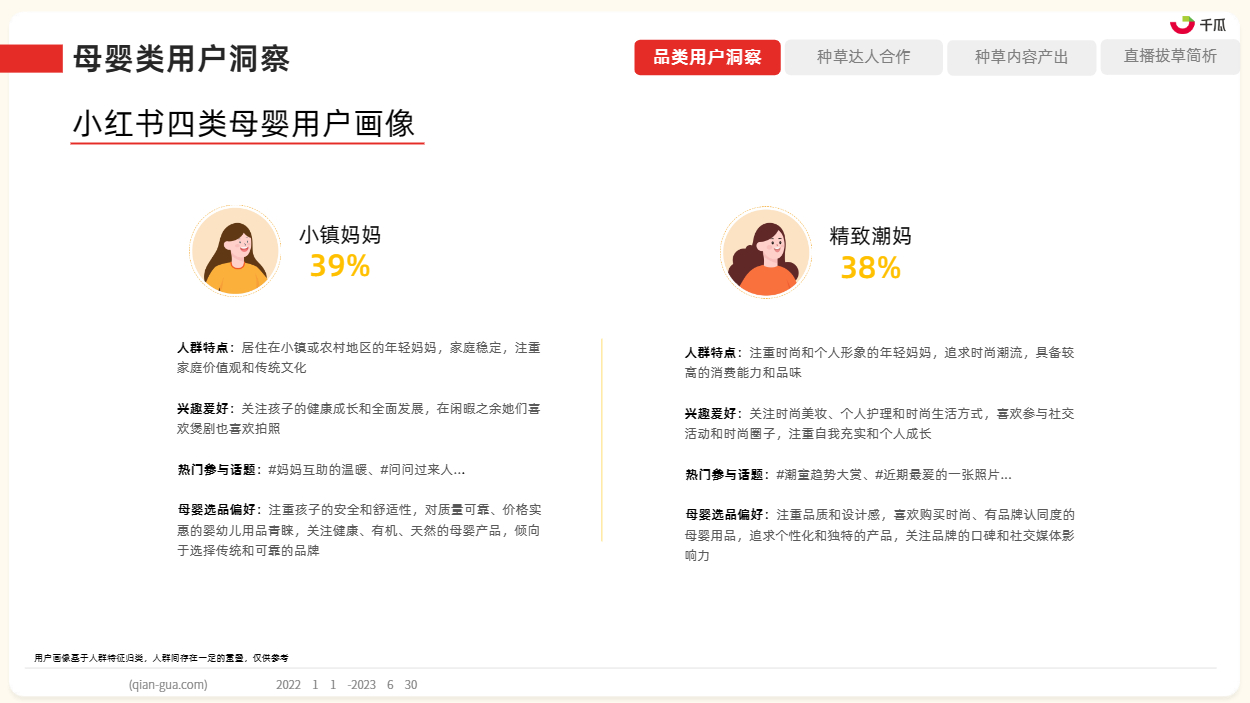
Task: Click 人群特点 label under 精致潮妈
Action: [714, 353]
